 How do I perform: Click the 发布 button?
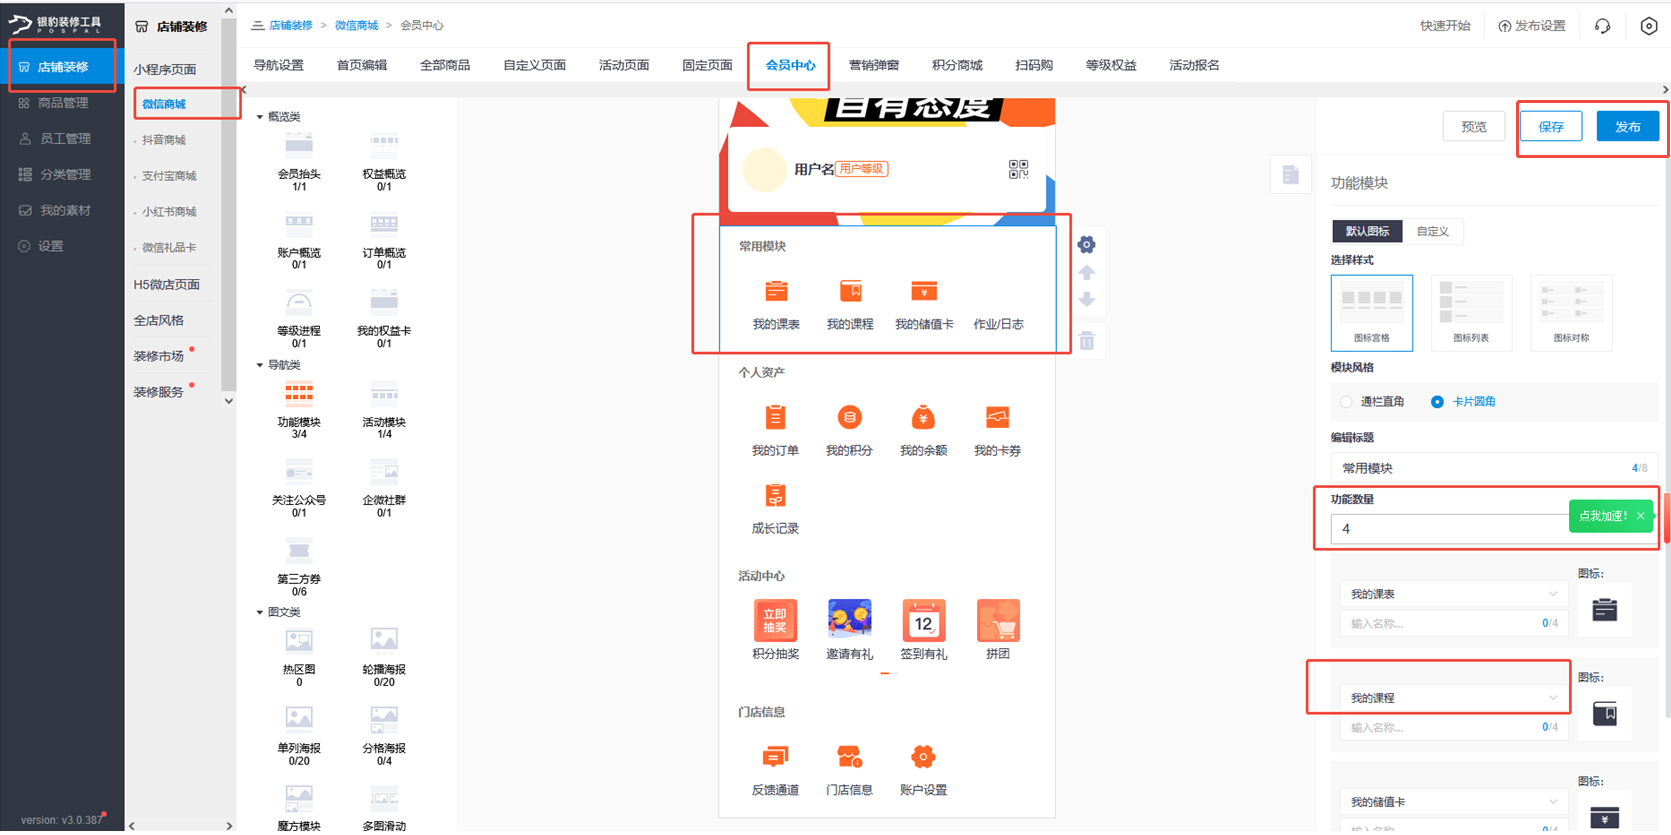(1628, 127)
